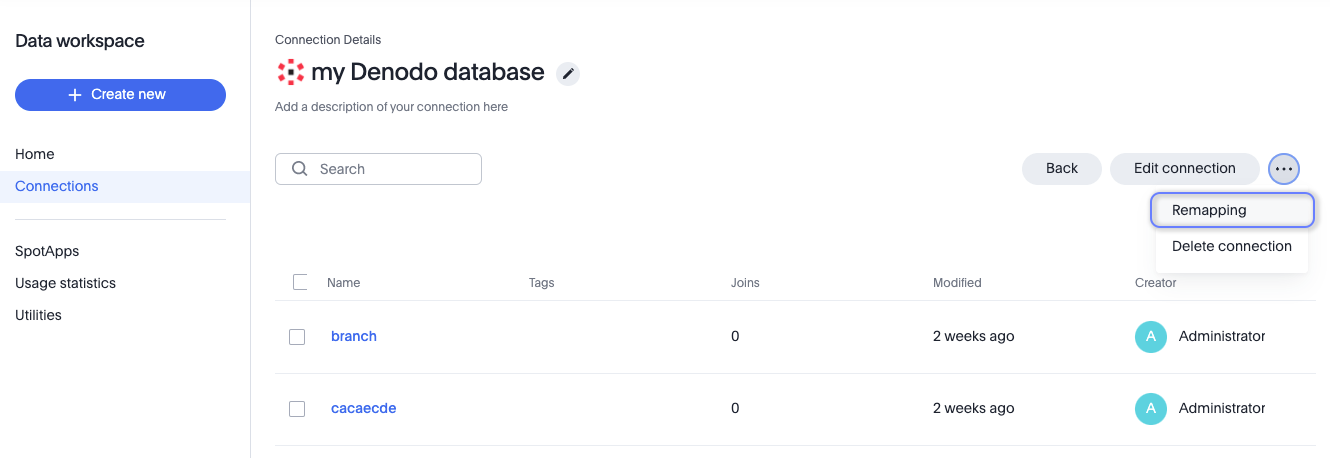Go to Home in the sidebar

pos(35,154)
